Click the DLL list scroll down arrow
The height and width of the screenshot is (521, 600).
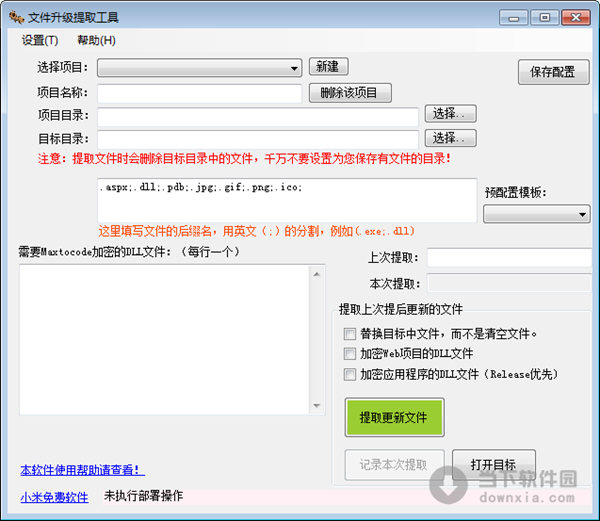(x=317, y=405)
